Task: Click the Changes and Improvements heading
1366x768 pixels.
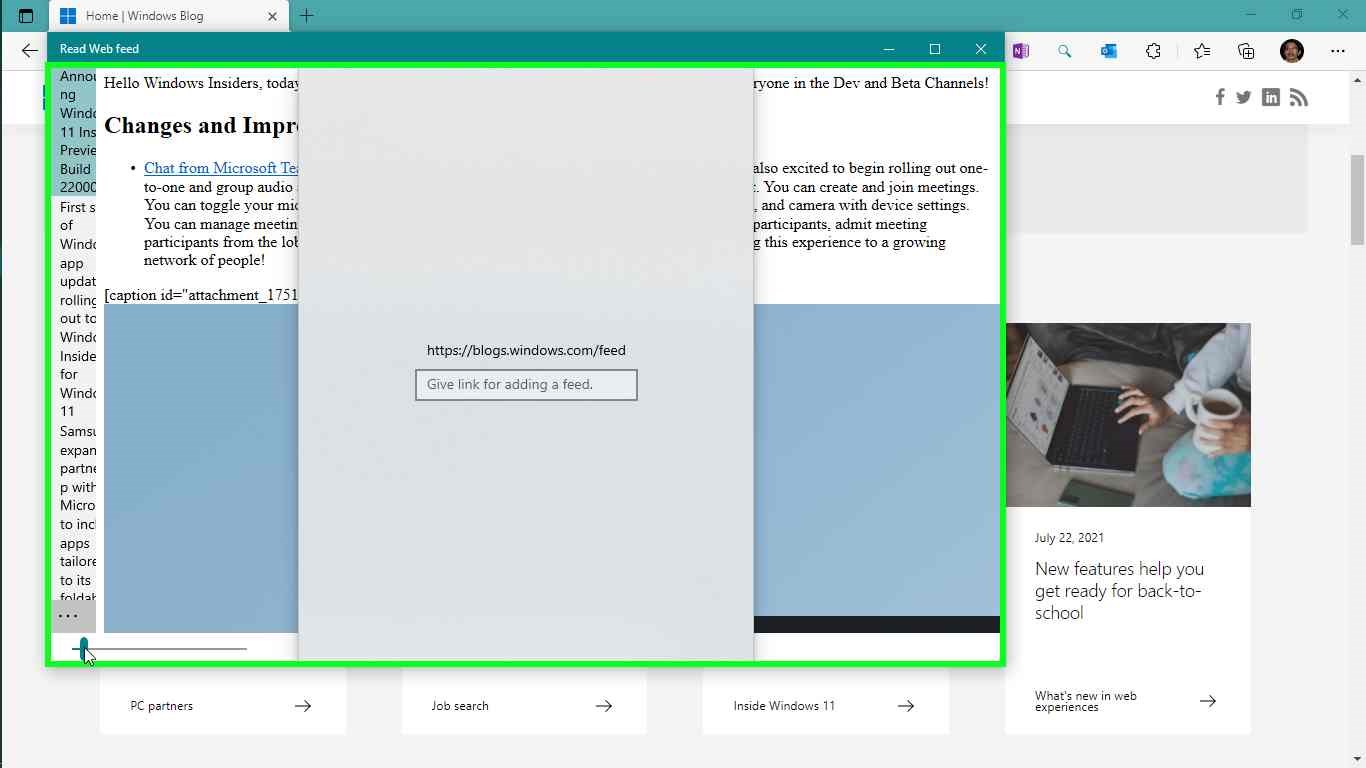Action: [201, 125]
